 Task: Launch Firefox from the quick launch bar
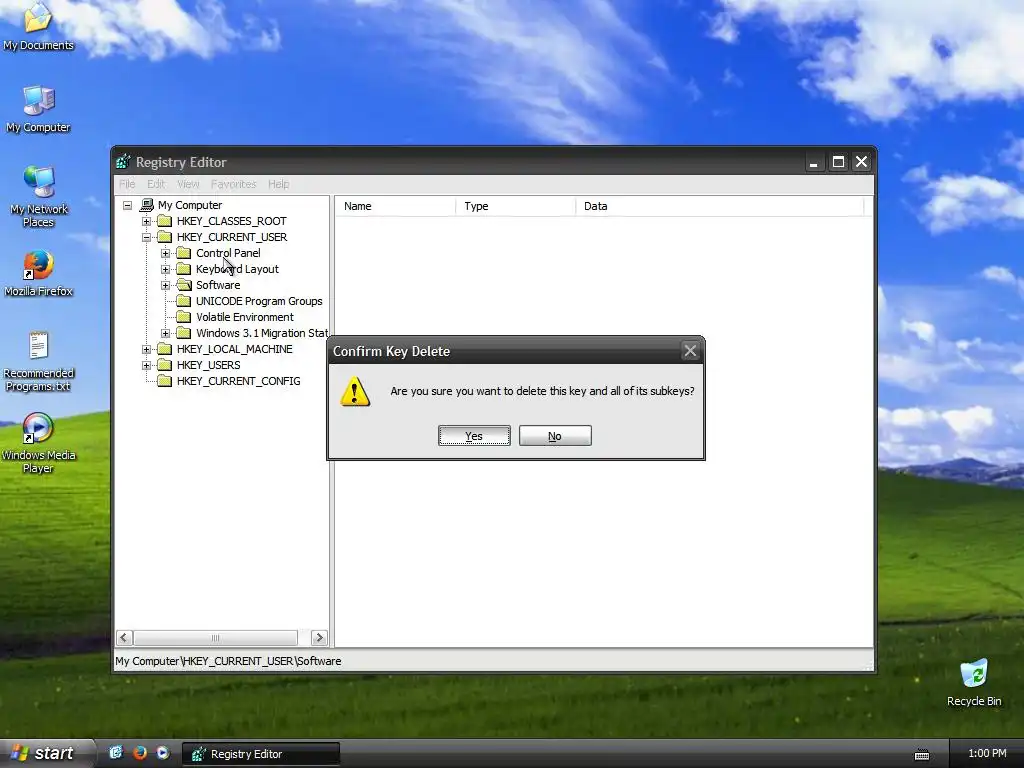pyautogui.click(x=139, y=753)
